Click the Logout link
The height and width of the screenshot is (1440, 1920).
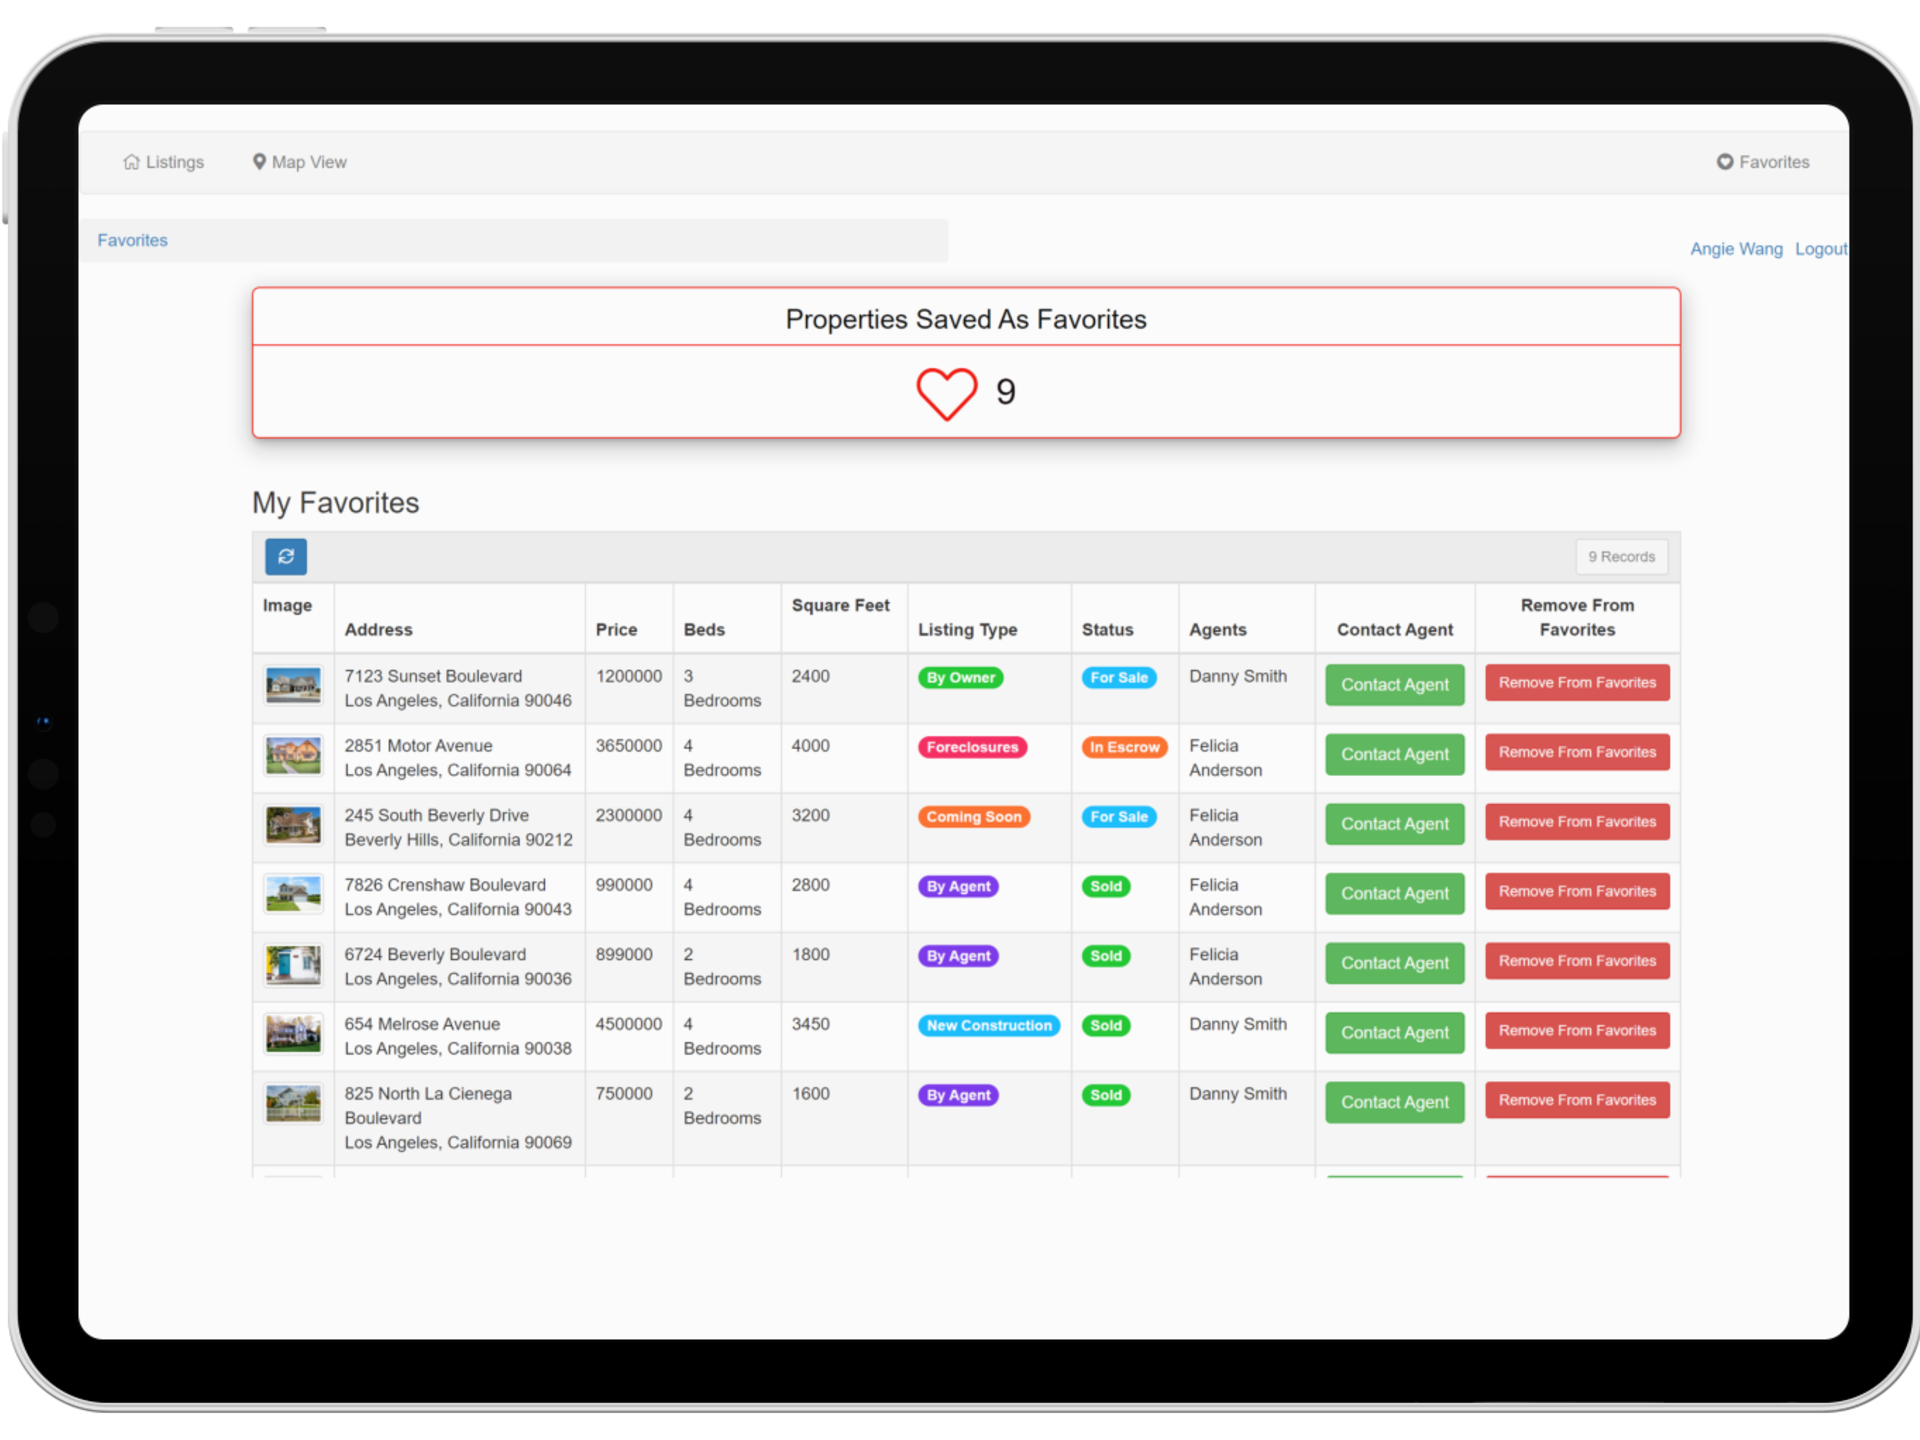click(1821, 249)
